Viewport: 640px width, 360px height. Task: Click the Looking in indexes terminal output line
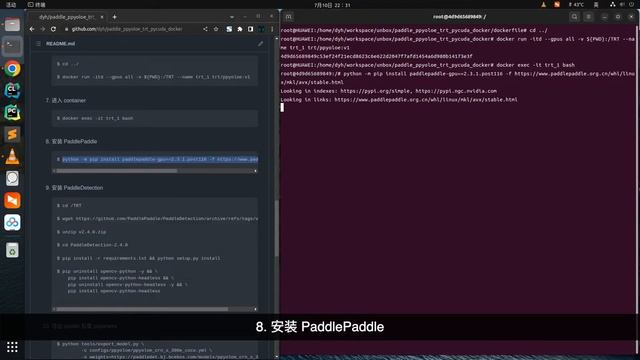tap(389, 91)
